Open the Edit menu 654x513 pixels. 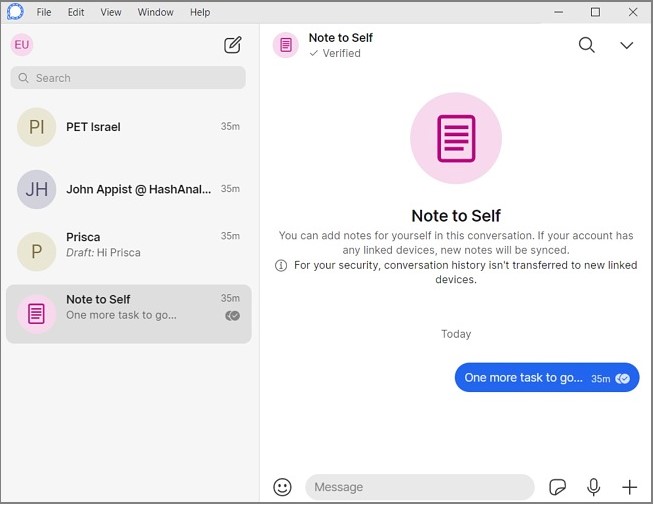(76, 12)
